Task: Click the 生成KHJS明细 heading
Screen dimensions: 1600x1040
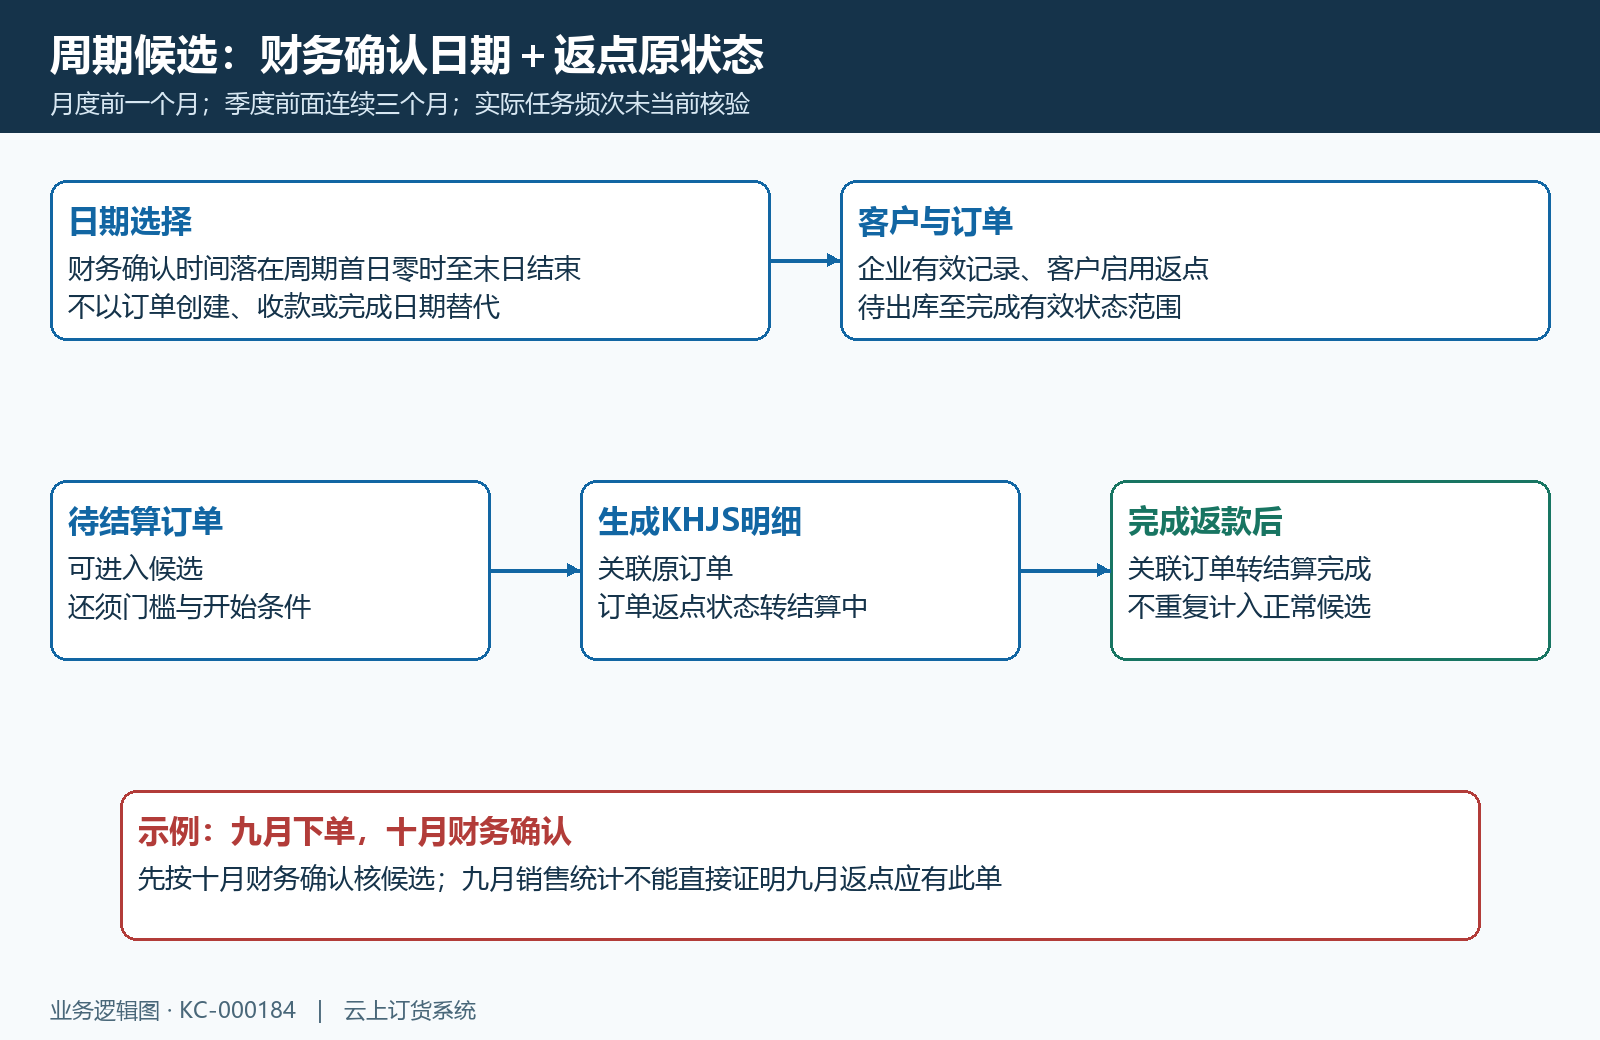Action: click(699, 521)
